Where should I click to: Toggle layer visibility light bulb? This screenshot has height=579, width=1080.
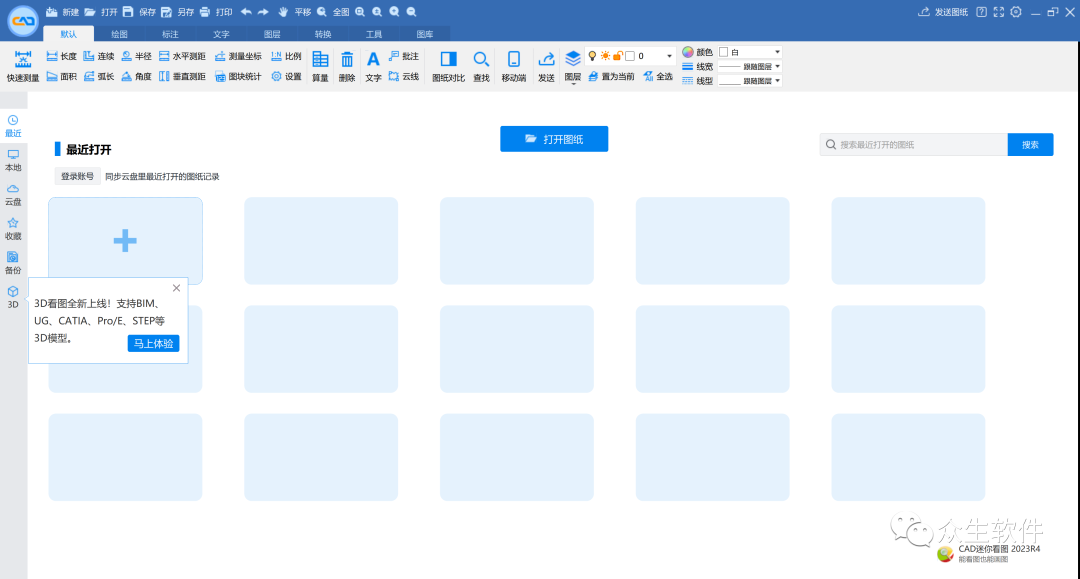pyautogui.click(x=592, y=56)
